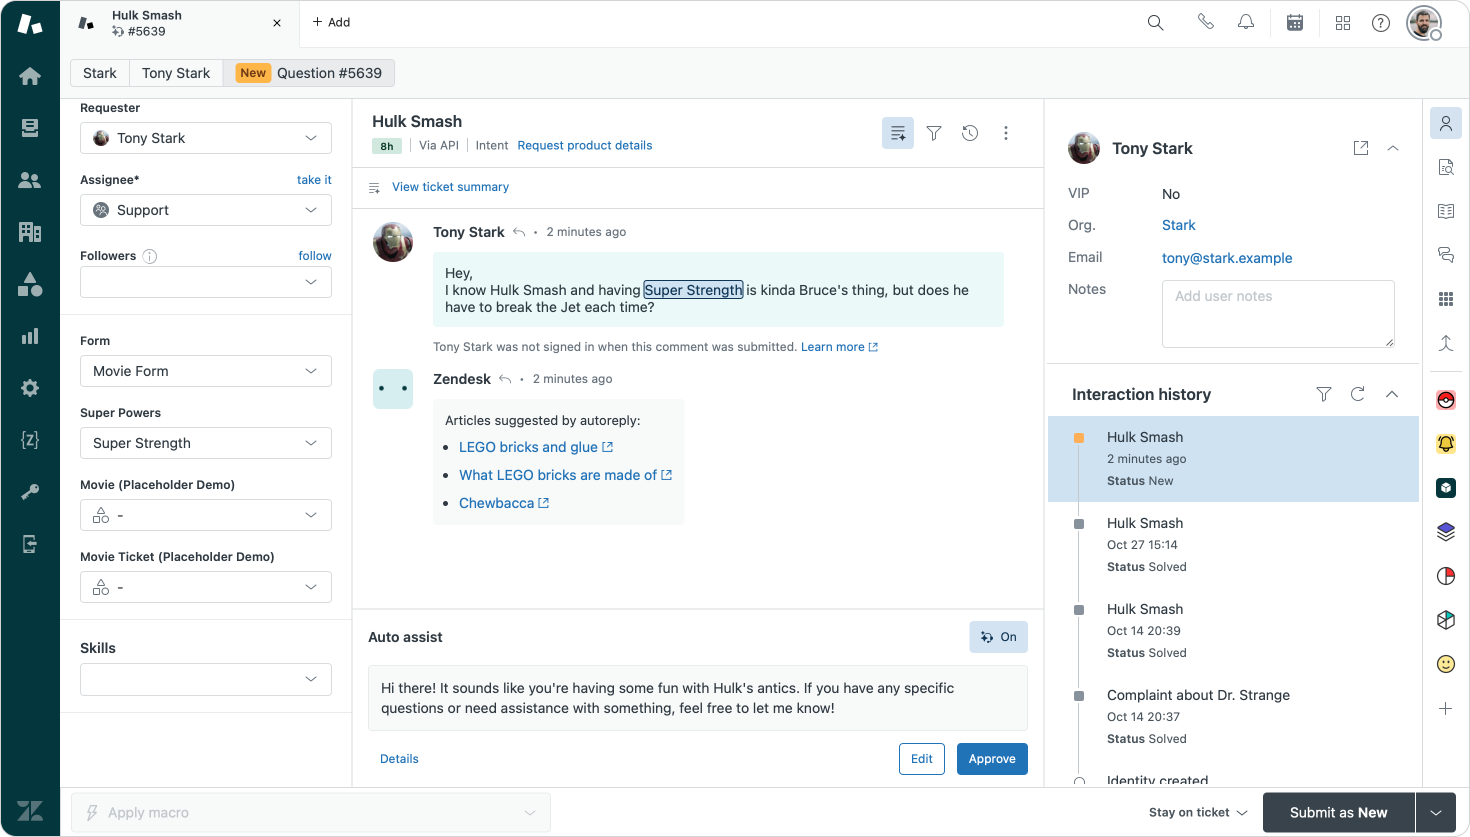Click the follow link
1470x837 pixels.
coord(315,256)
